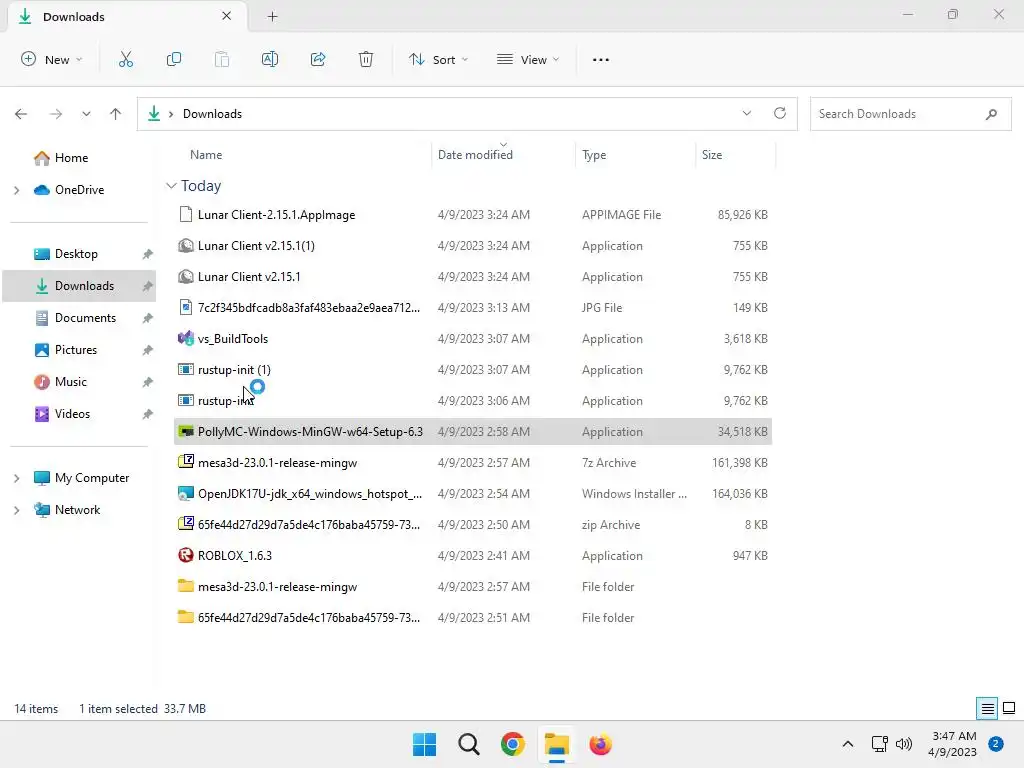The width and height of the screenshot is (1024, 768).
Task: Launch Google Chrome from taskbar
Action: [513, 744]
